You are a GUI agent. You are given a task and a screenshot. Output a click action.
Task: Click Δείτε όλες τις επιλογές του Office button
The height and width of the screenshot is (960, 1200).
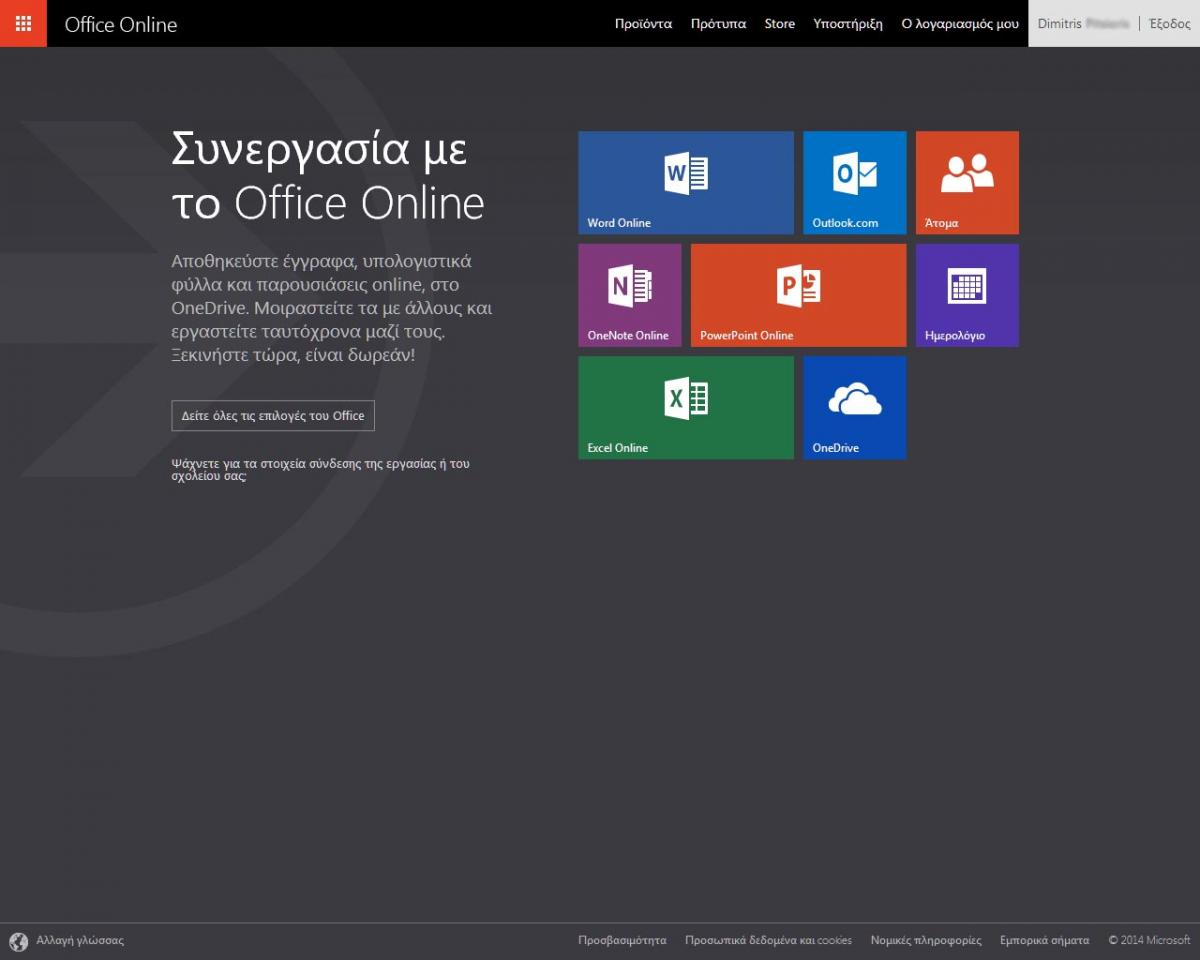click(x=273, y=415)
